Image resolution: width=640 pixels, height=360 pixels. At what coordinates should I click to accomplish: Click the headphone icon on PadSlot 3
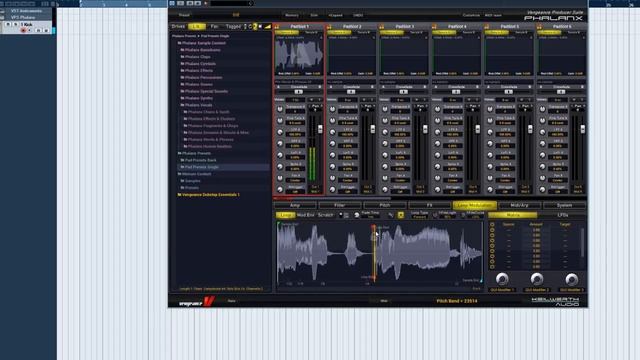pos(382,26)
